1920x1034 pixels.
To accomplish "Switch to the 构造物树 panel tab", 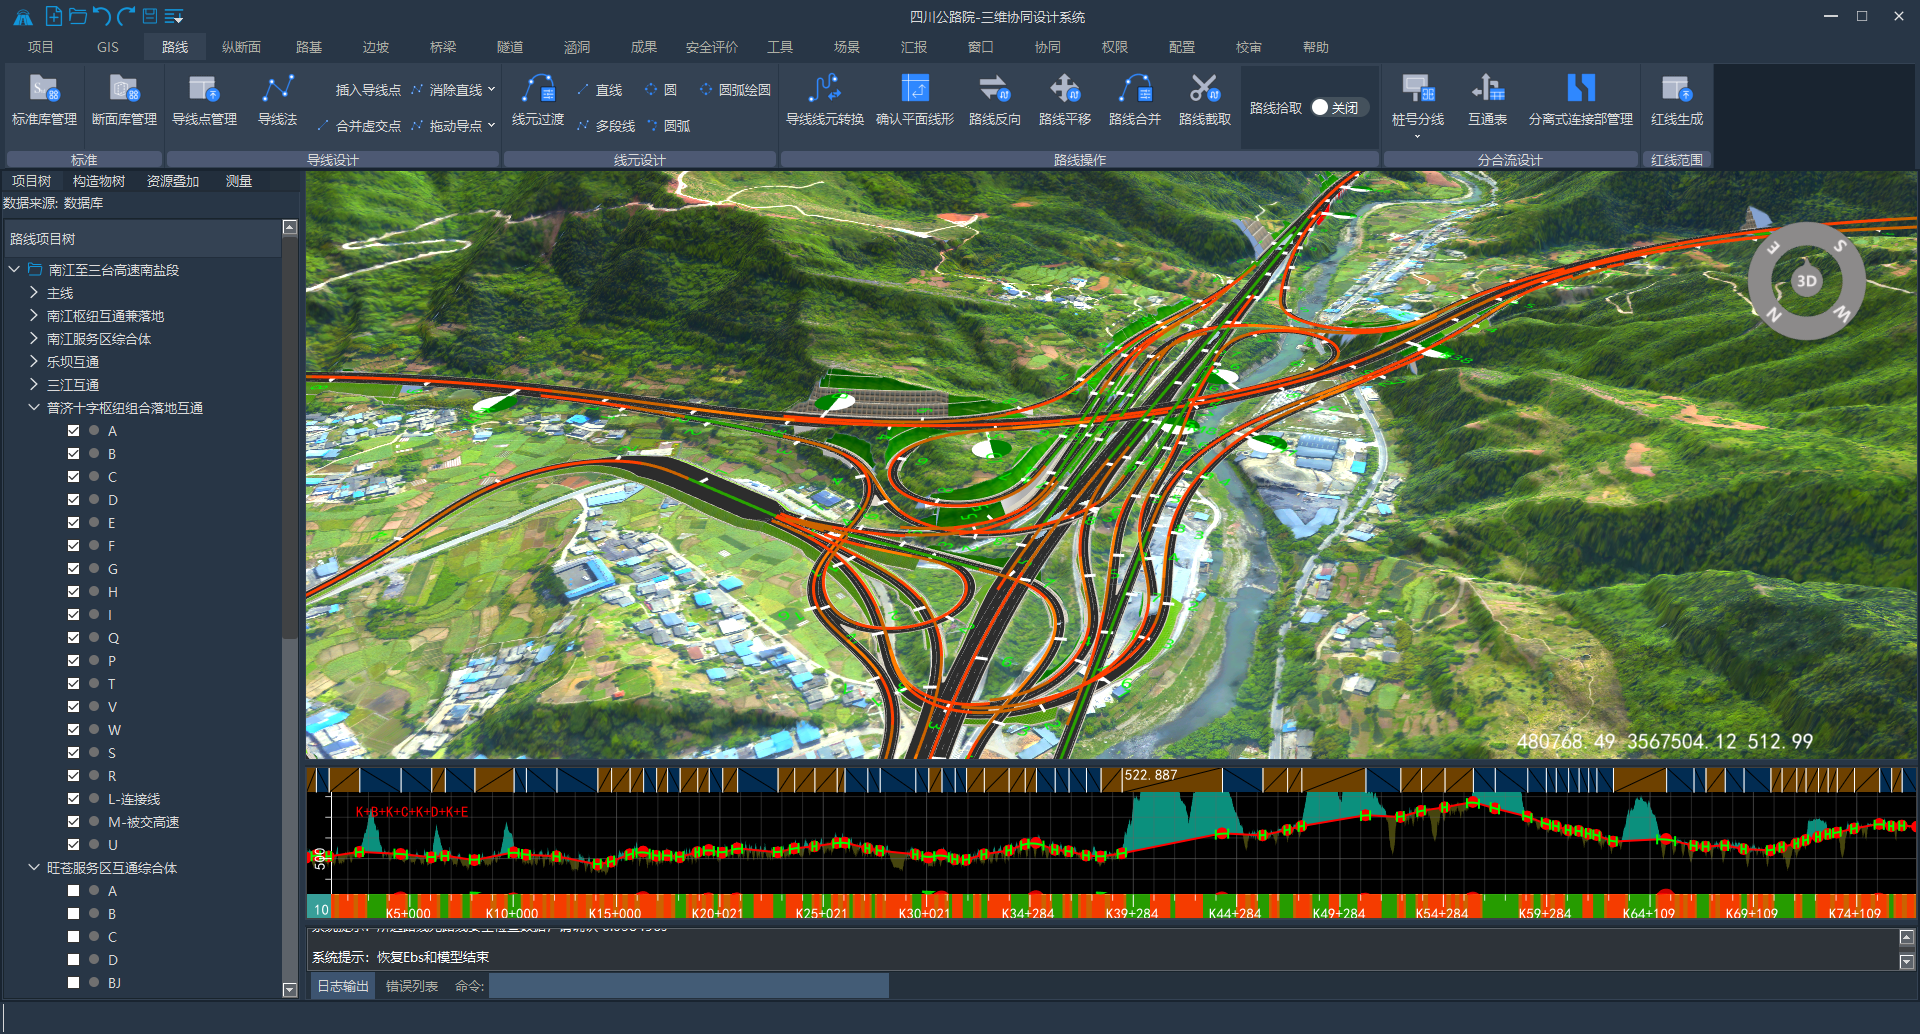I will coord(99,181).
